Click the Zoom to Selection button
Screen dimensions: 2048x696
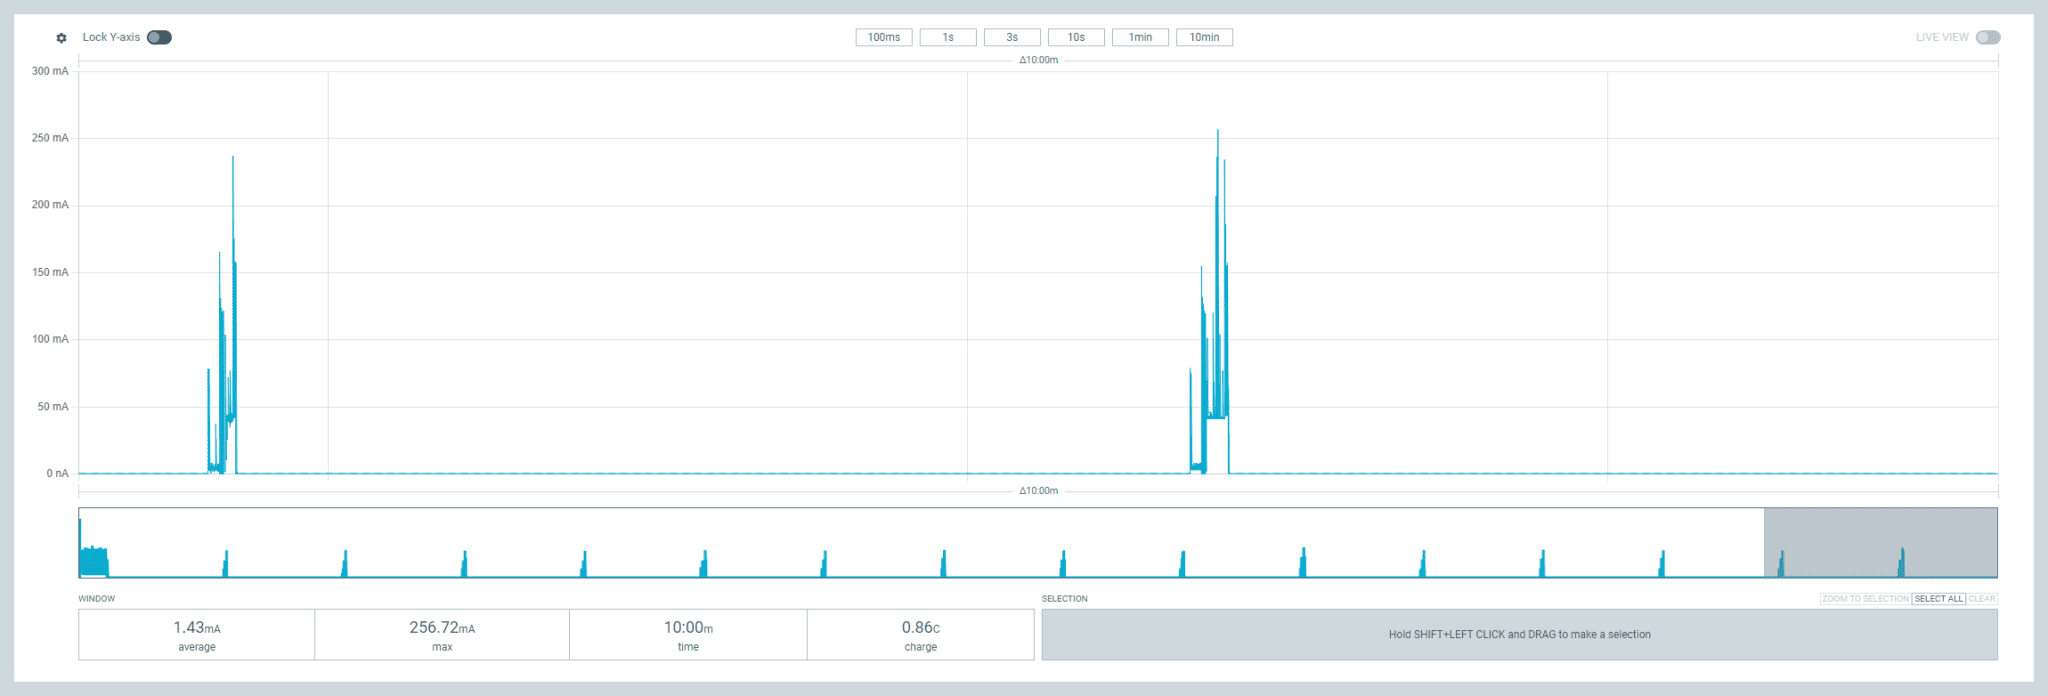(1865, 599)
